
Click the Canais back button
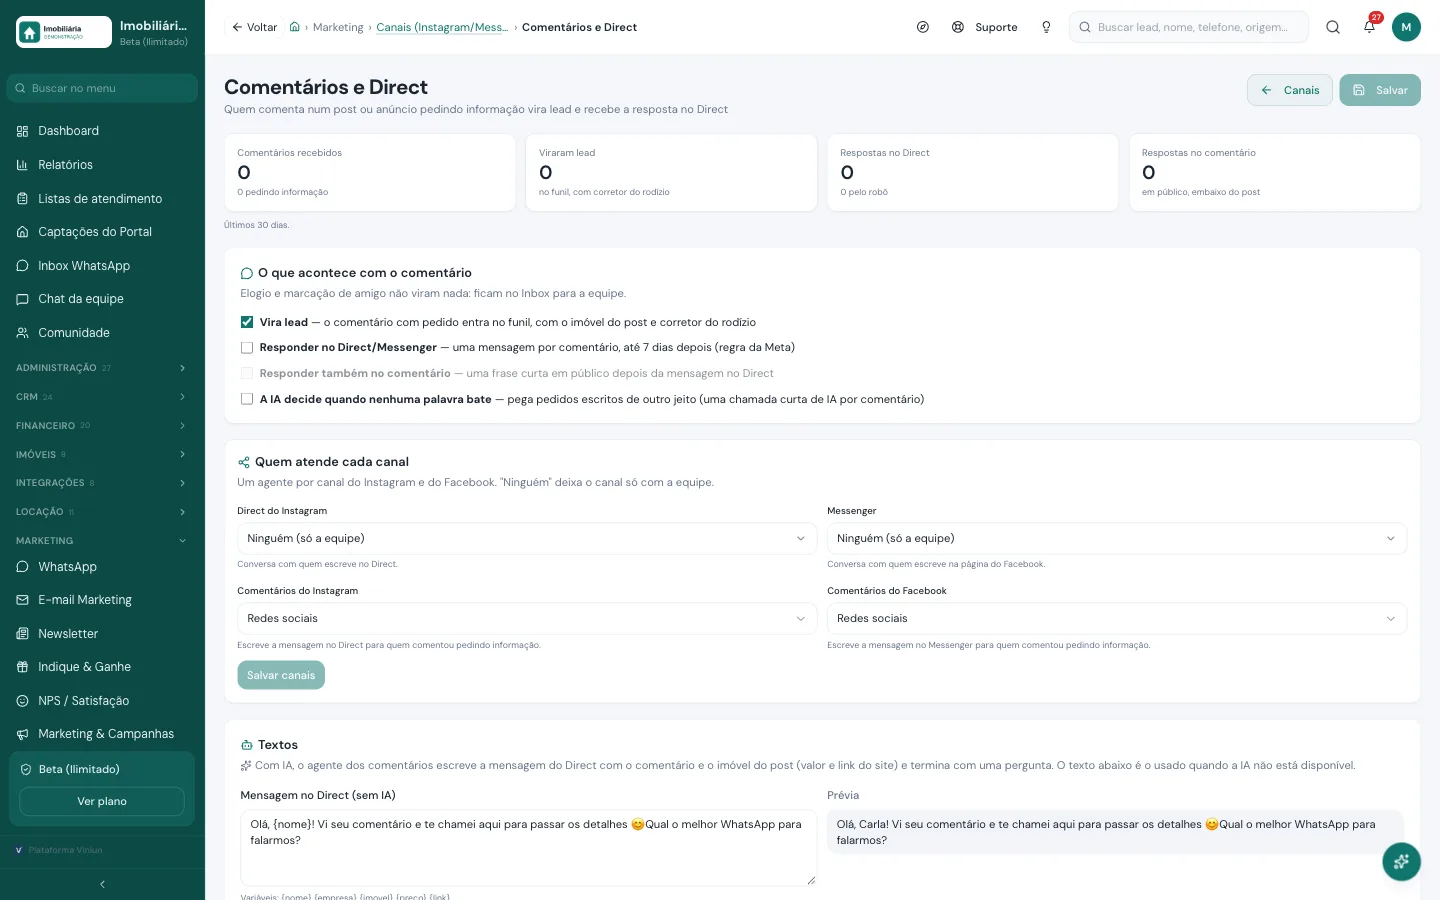1290,90
